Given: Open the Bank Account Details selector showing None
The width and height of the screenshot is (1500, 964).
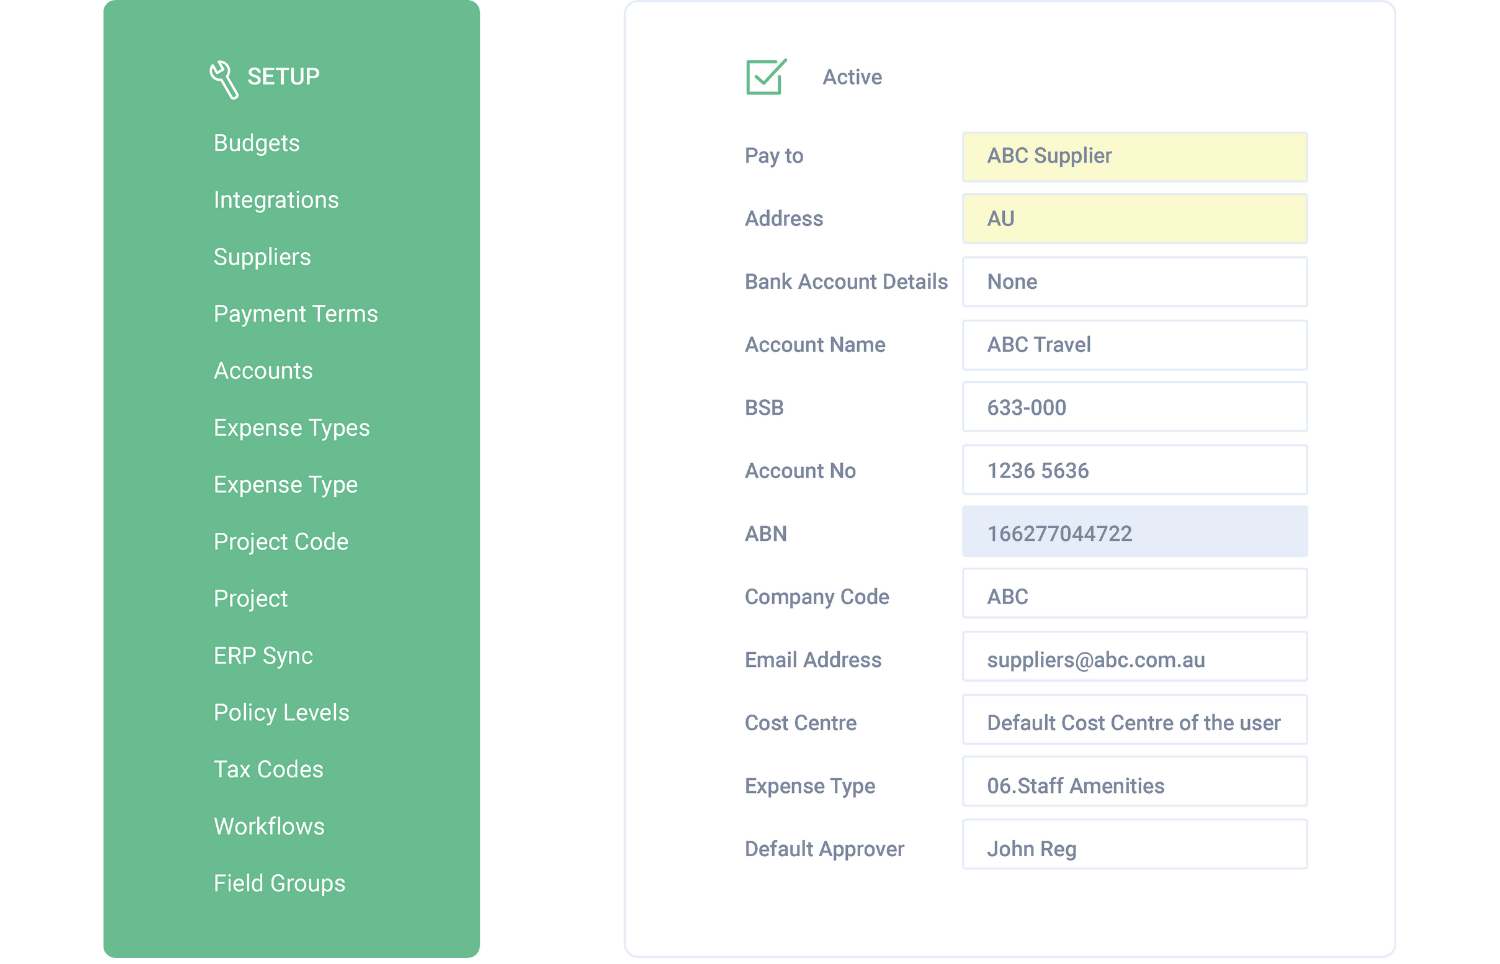Looking at the screenshot, I should (1135, 282).
